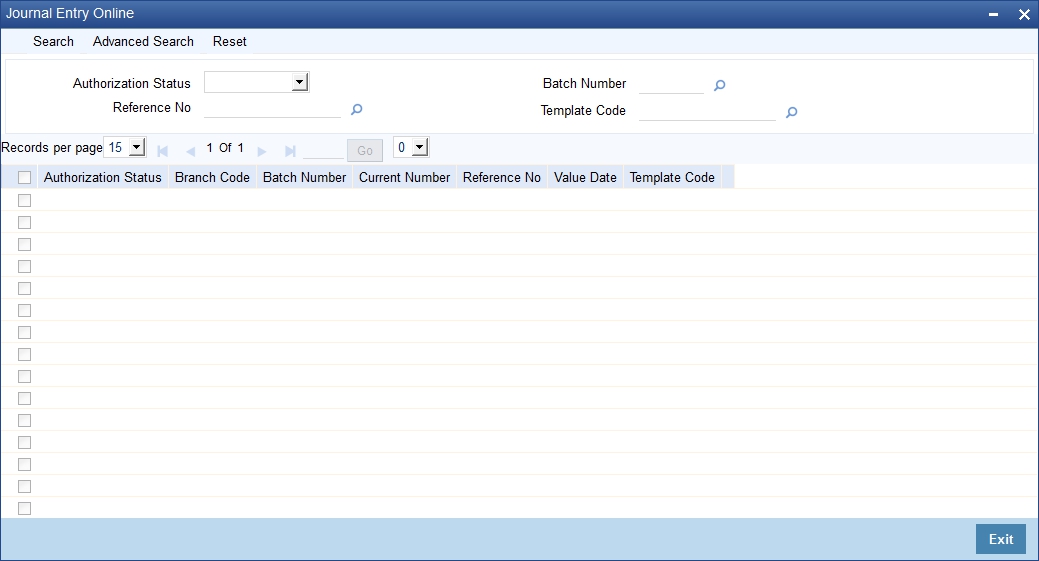Open Advanced Search
This screenshot has height=561, width=1039.
[x=143, y=41]
